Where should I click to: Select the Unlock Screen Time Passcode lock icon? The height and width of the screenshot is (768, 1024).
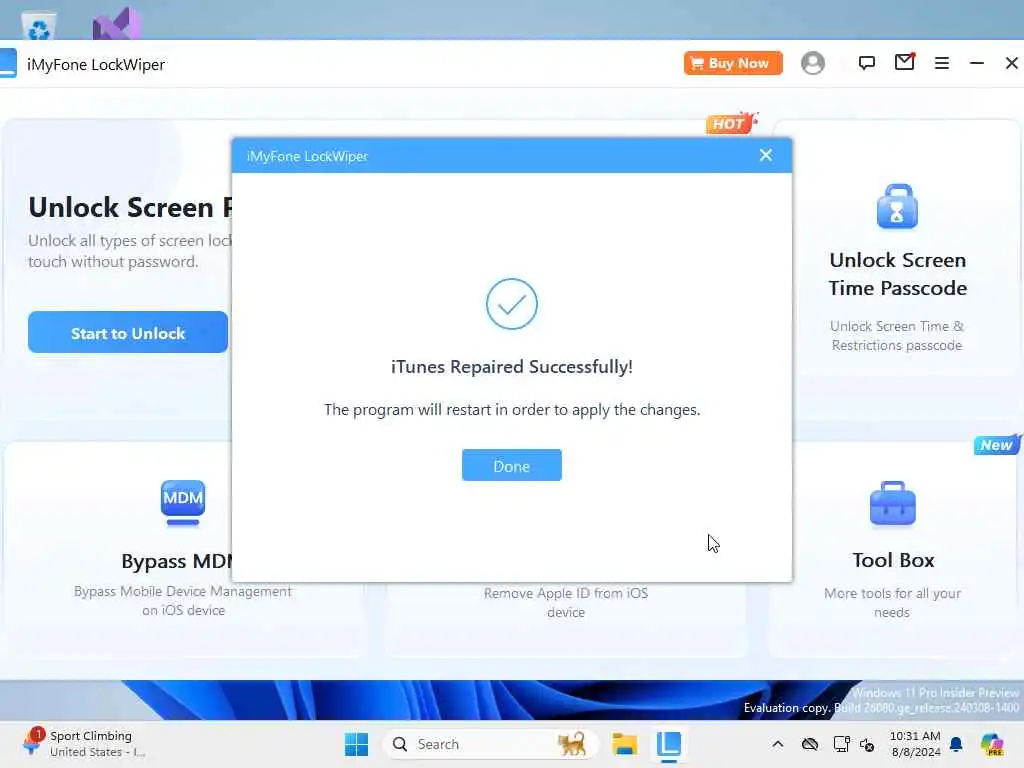(x=897, y=207)
